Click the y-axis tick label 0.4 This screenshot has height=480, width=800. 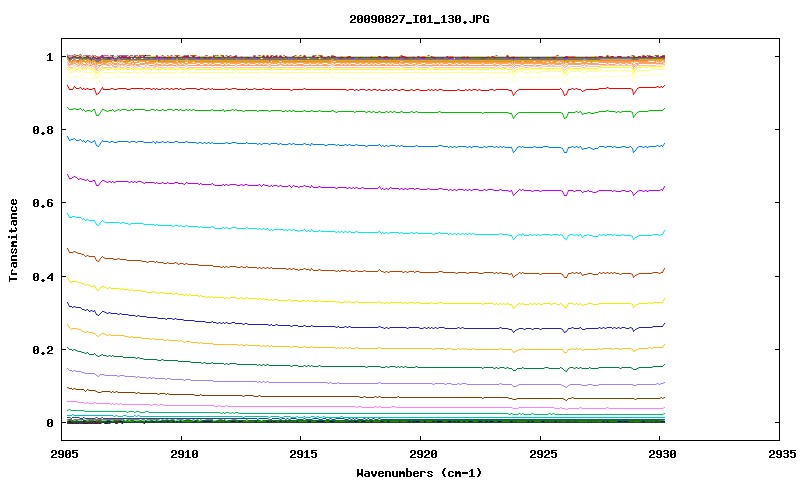click(43, 276)
